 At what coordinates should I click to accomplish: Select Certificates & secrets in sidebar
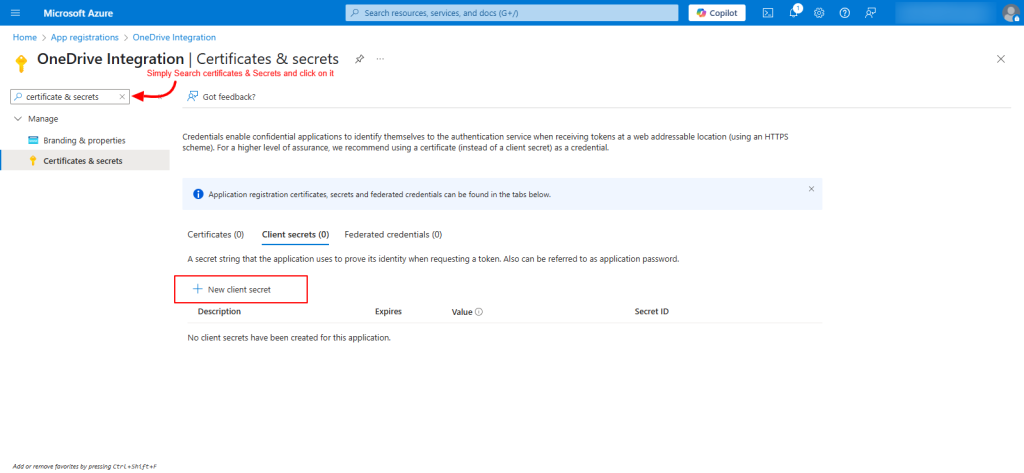[84, 161]
